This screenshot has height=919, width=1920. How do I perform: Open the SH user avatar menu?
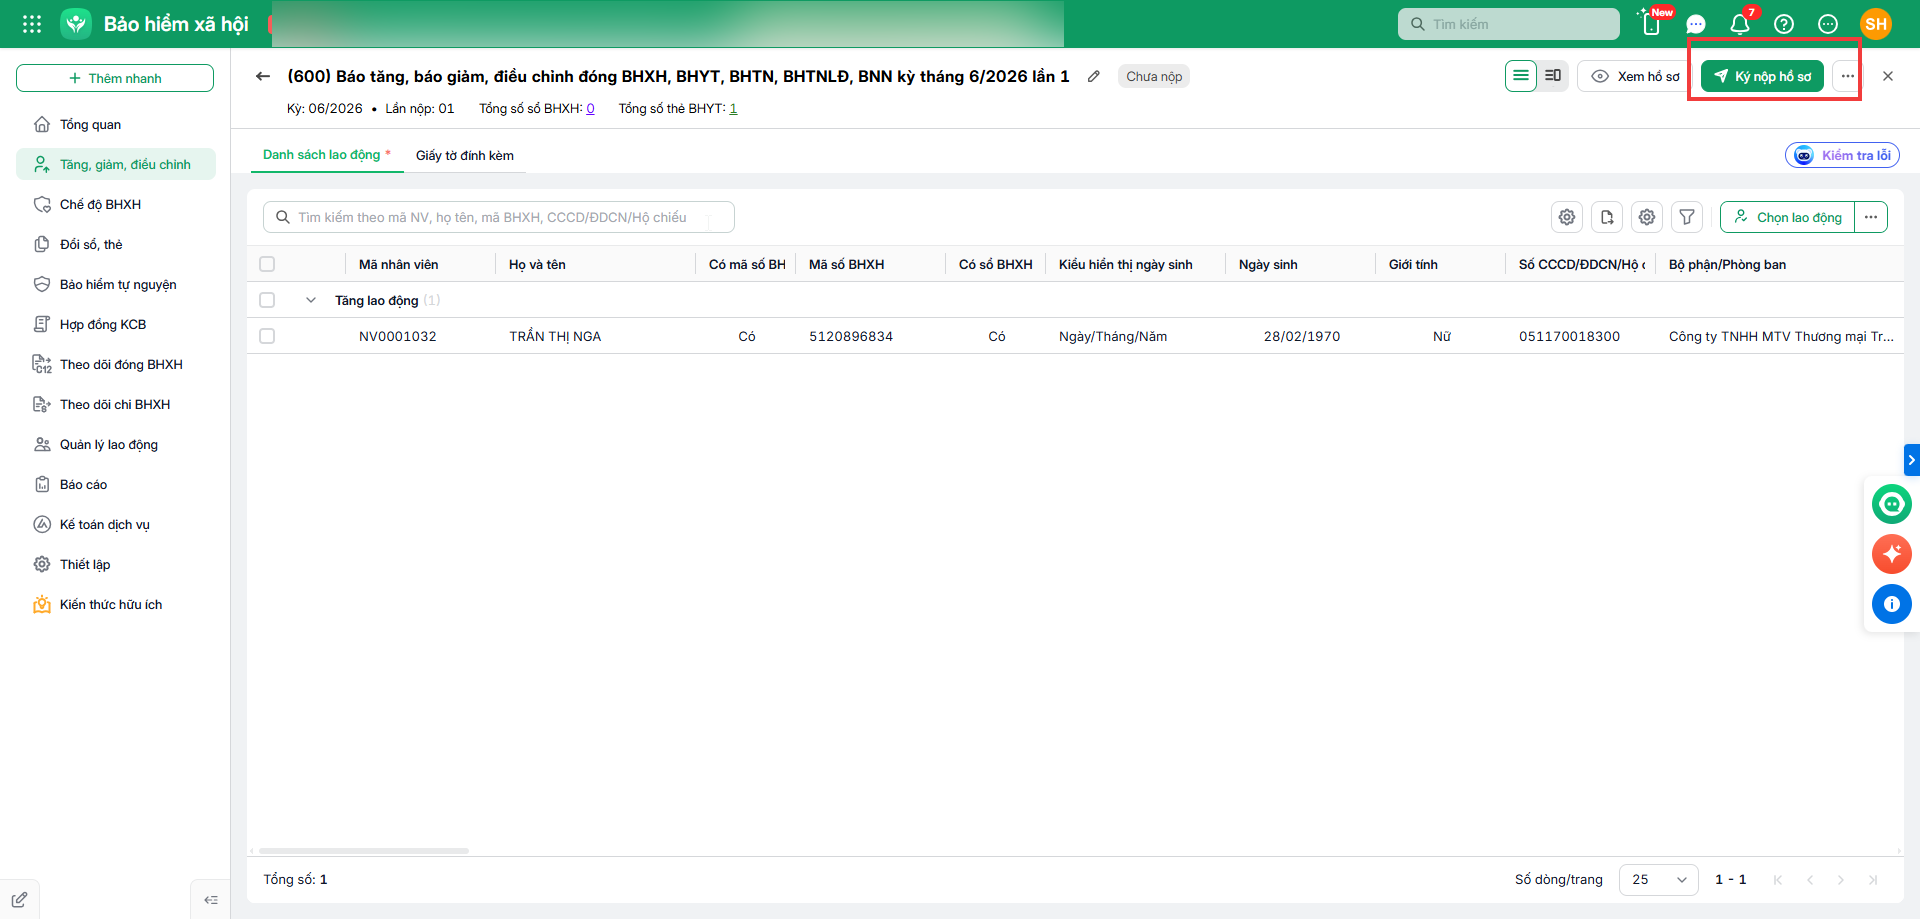coord(1876,24)
